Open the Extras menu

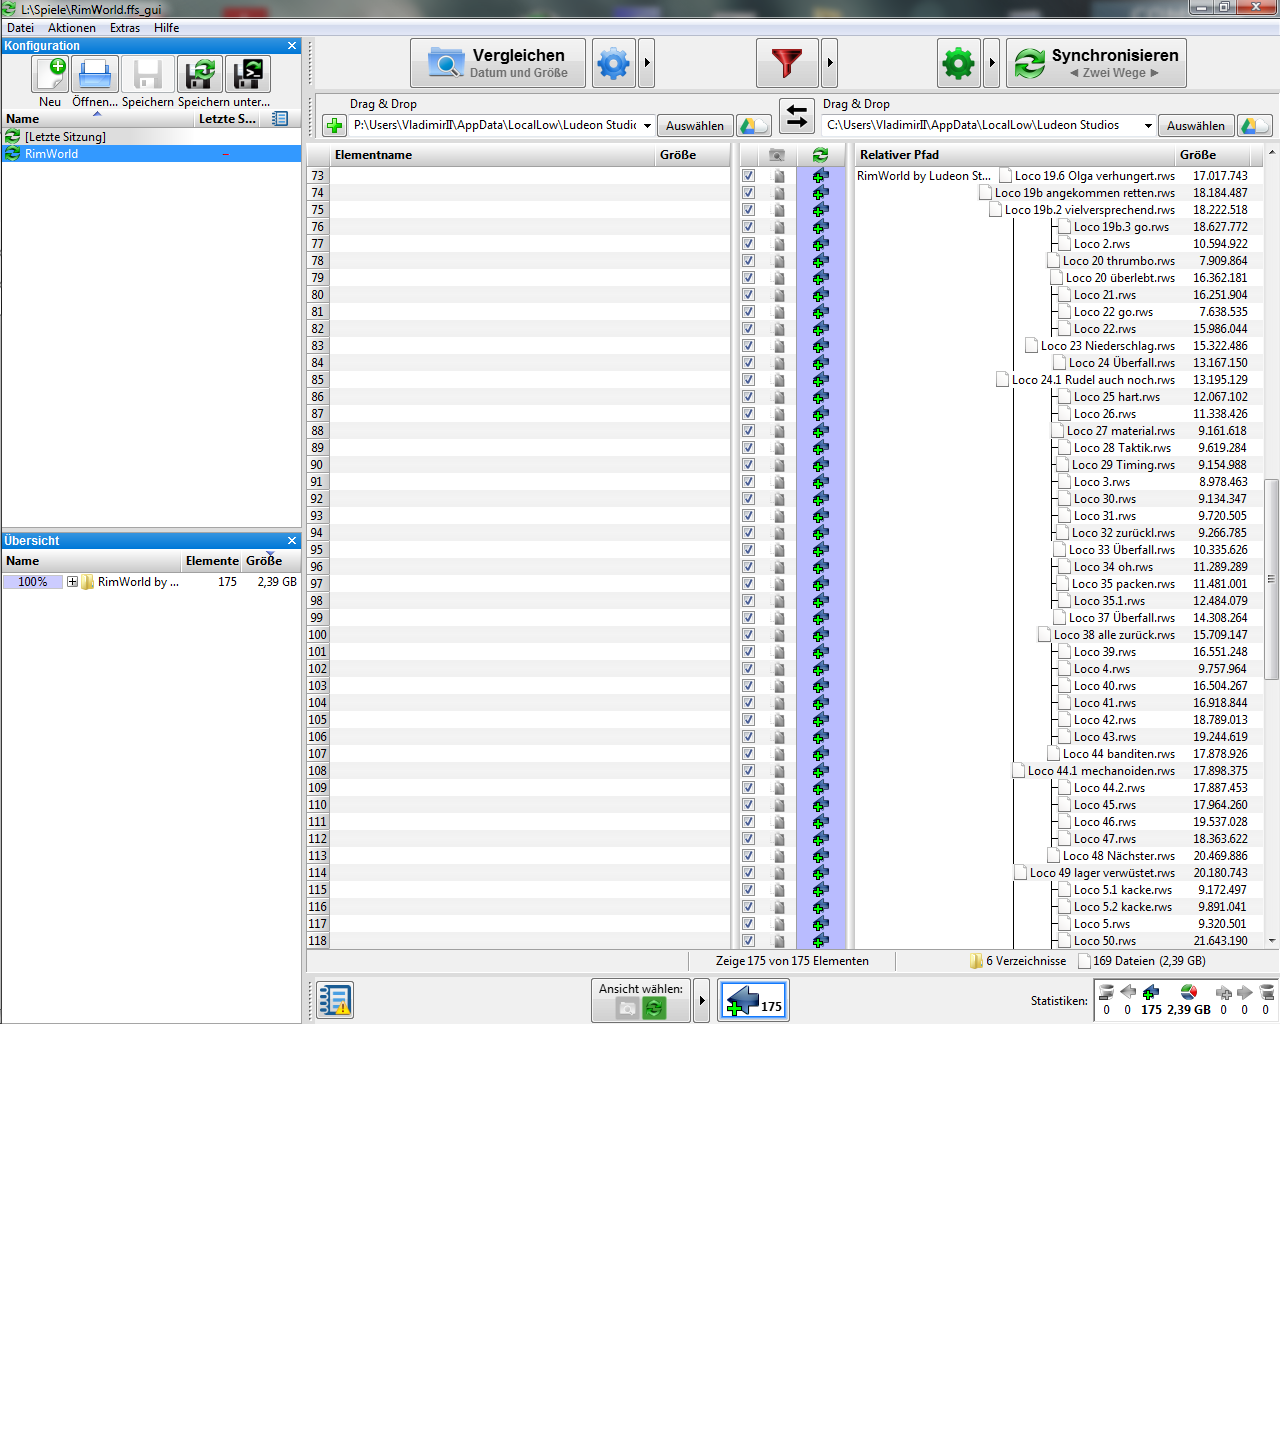125,28
